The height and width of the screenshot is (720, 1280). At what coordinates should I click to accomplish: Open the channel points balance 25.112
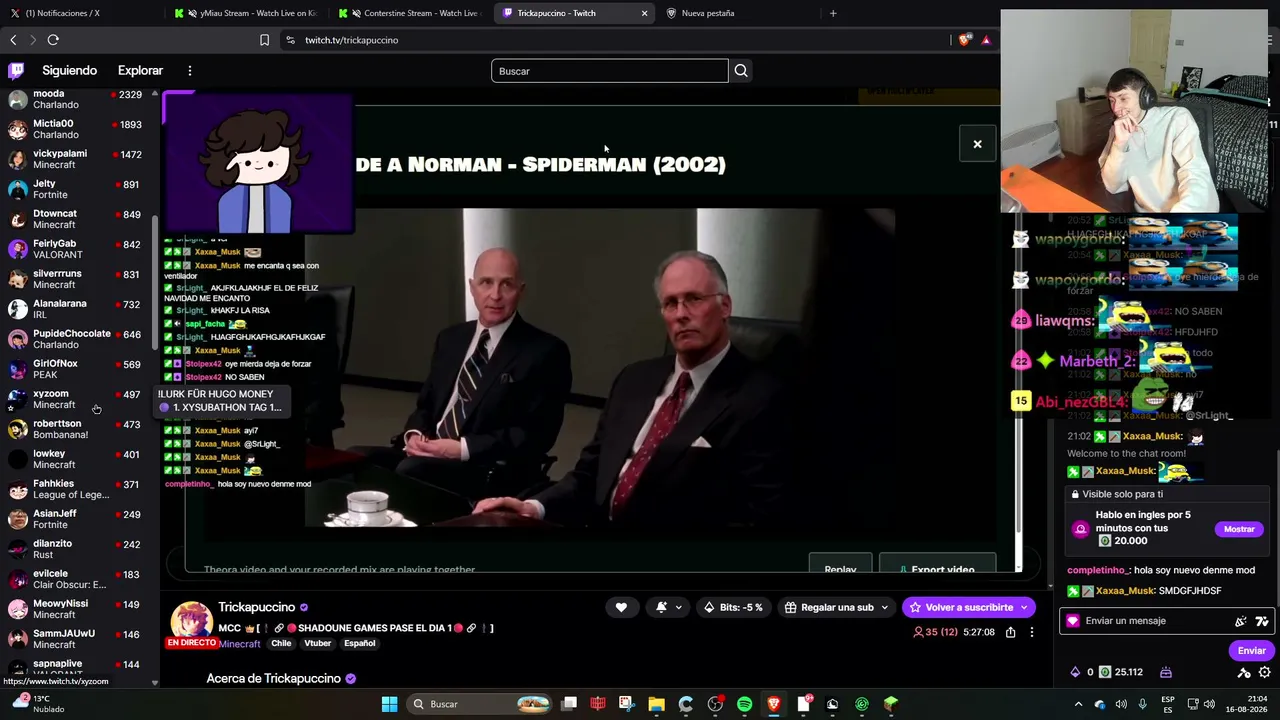click(x=1122, y=672)
